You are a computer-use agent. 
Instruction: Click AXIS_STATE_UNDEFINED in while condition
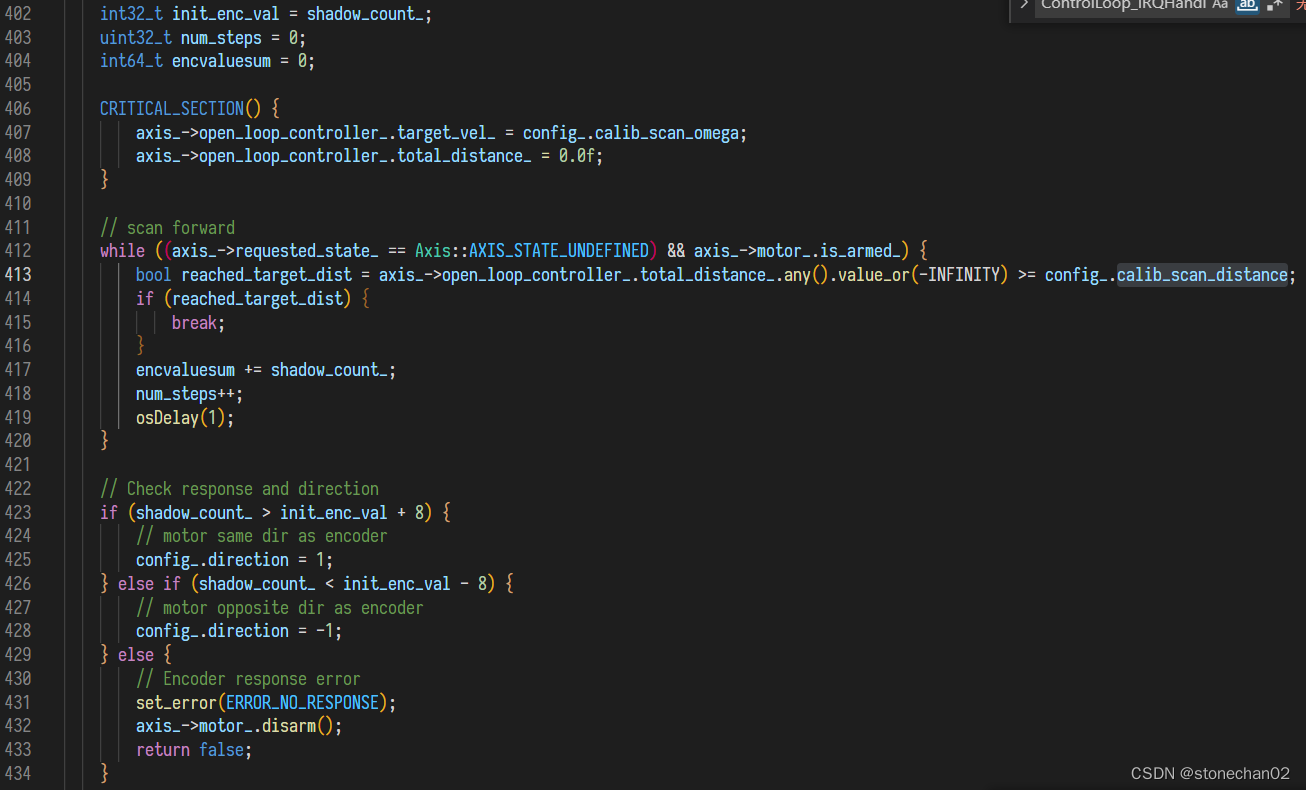(559, 250)
